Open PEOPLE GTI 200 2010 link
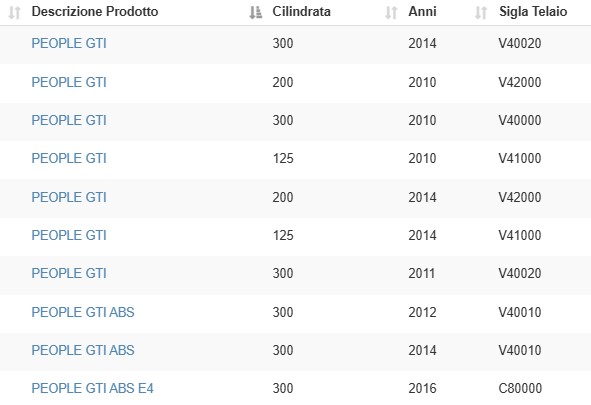Viewport: 591px width, 405px height. click(69, 82)
